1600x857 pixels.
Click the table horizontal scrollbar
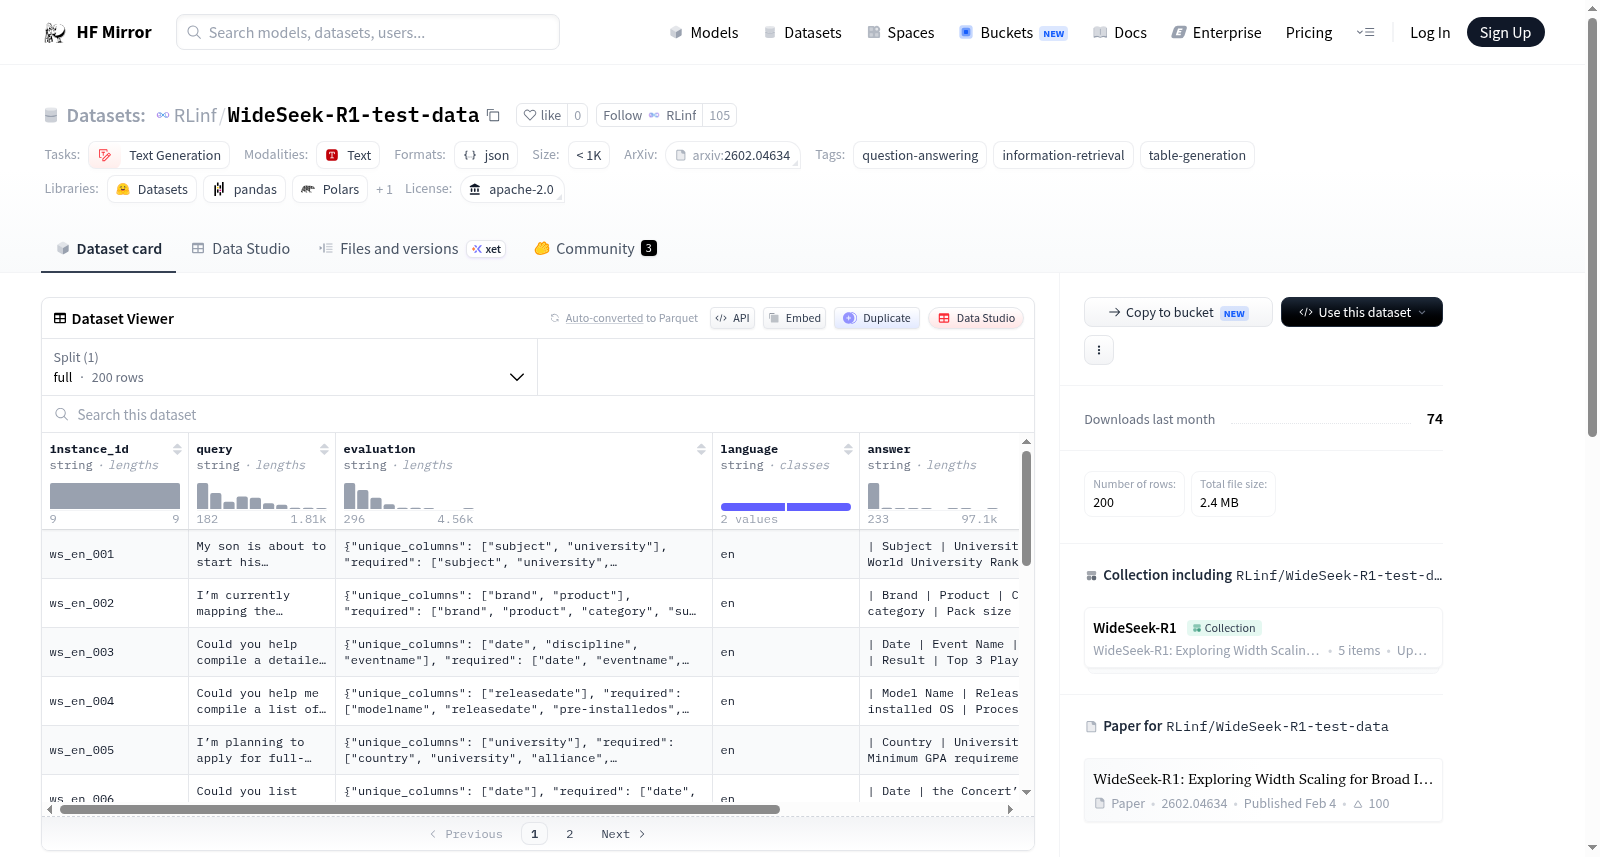(x=420, y=809)
